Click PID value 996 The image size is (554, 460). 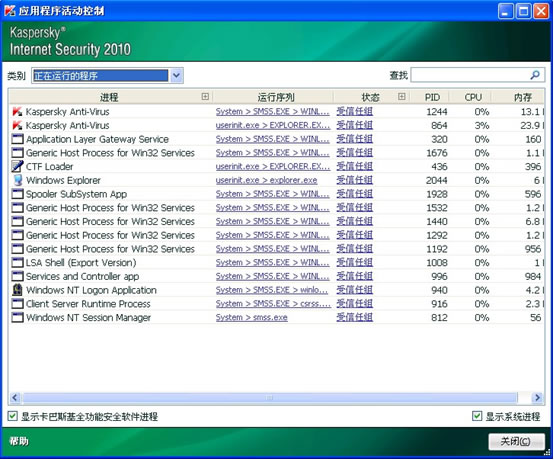click(439, 276)
